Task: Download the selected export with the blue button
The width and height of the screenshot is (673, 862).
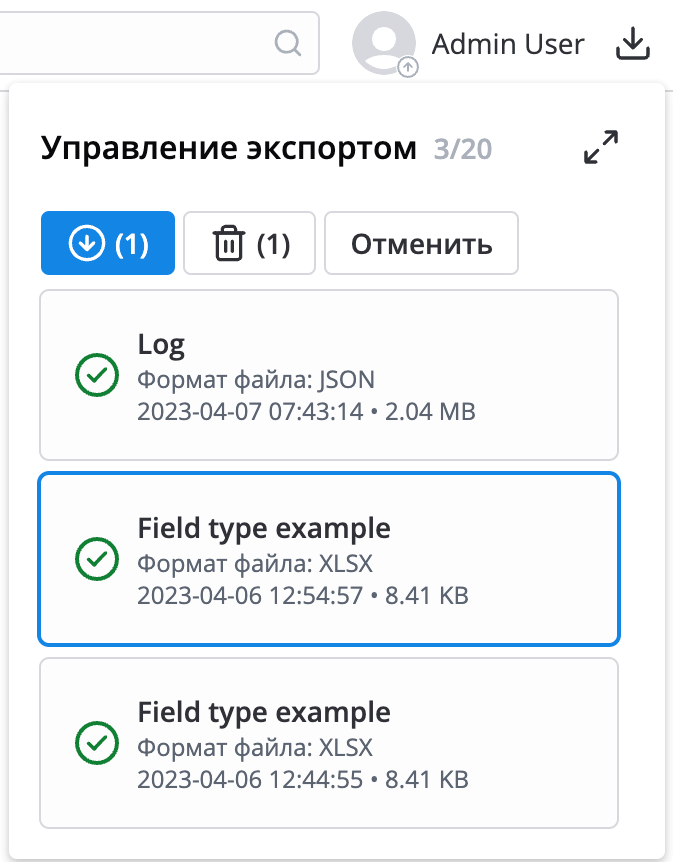Action: [108, 244]
